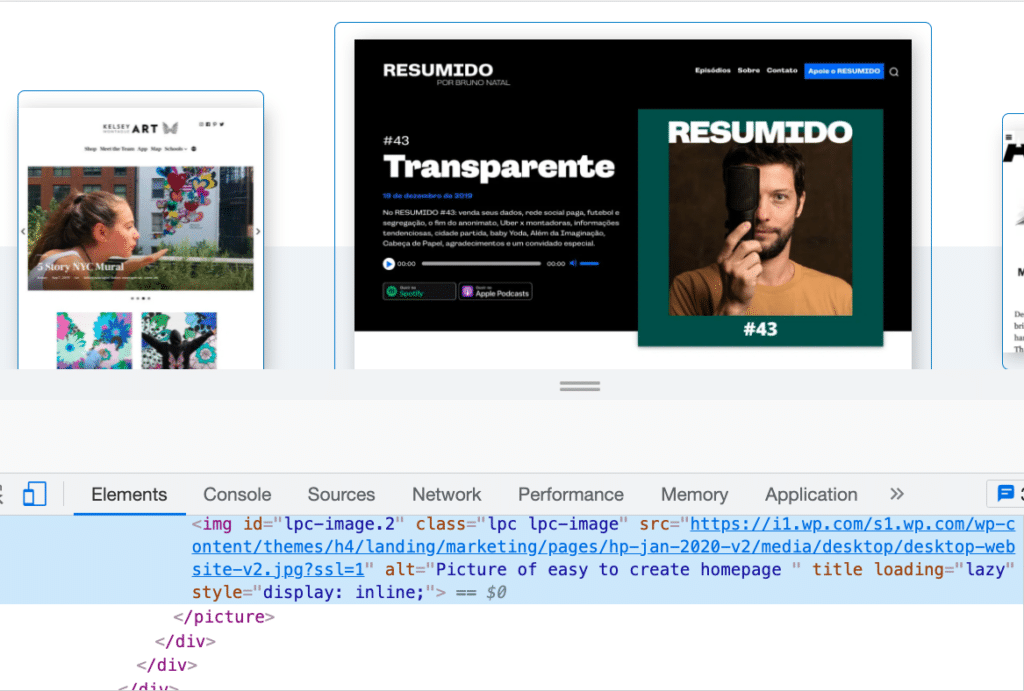The width and height of the screenshot is (1024, 691).
Task: Click the Spotify listen badge
Action: (418, 291)
